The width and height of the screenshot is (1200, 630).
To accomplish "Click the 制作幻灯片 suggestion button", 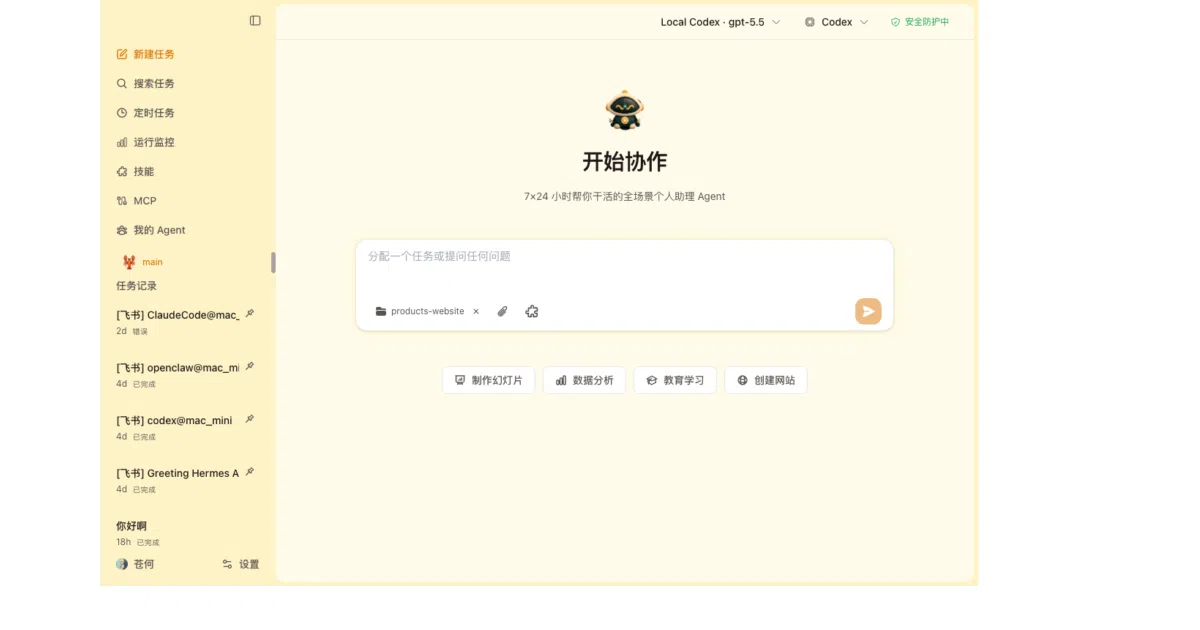I will (x=488, y=380).
